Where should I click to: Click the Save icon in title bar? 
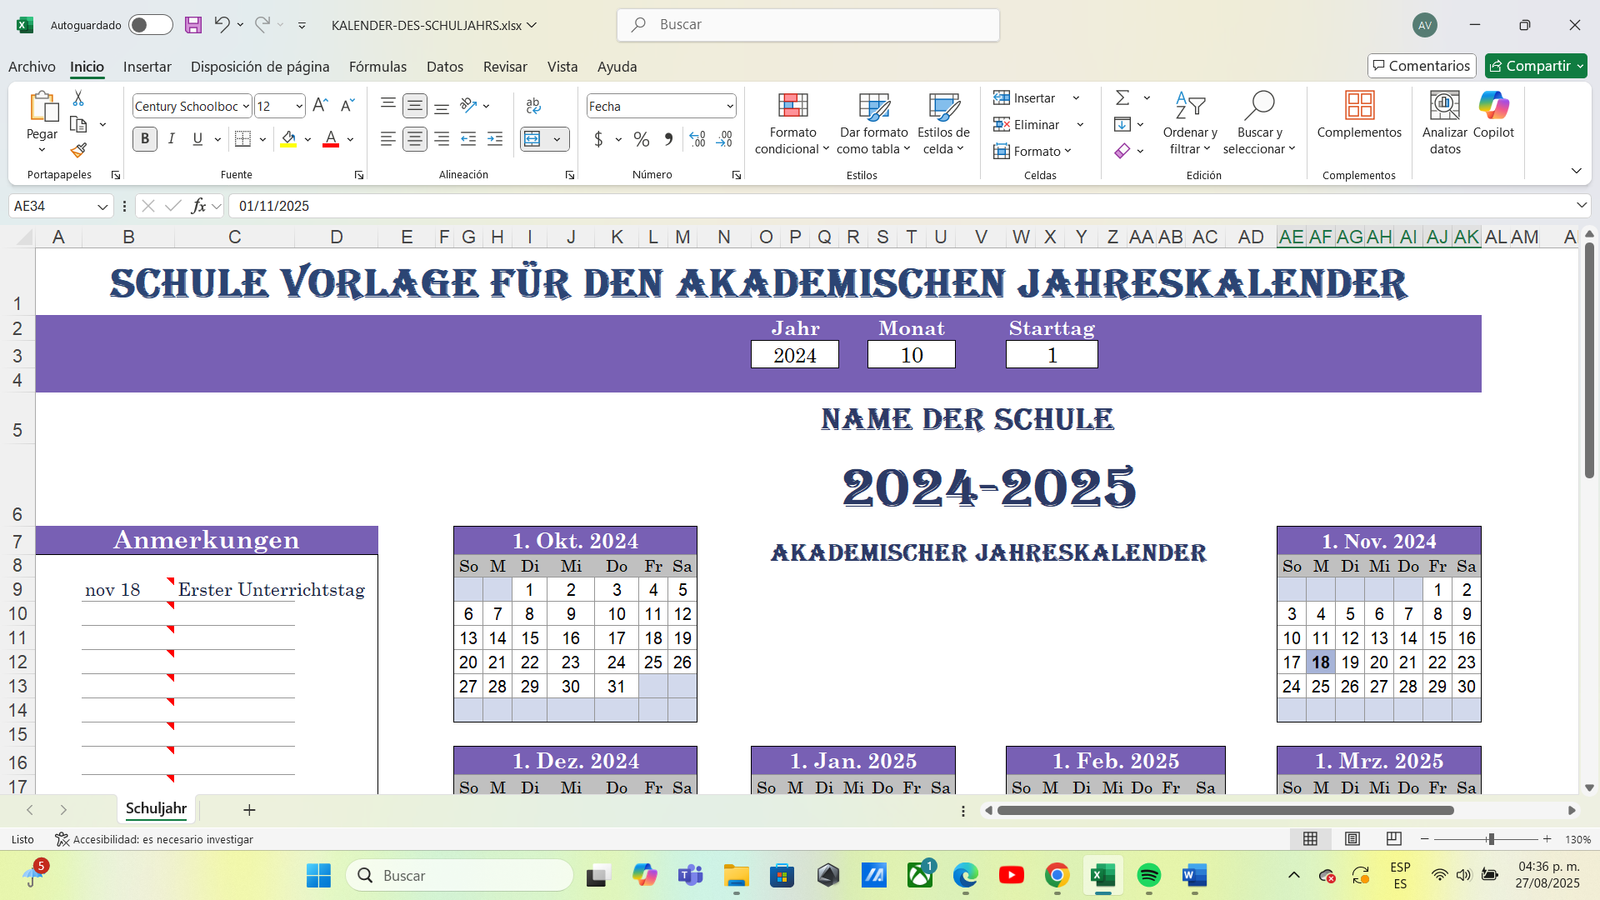click(x=194, y=25)
